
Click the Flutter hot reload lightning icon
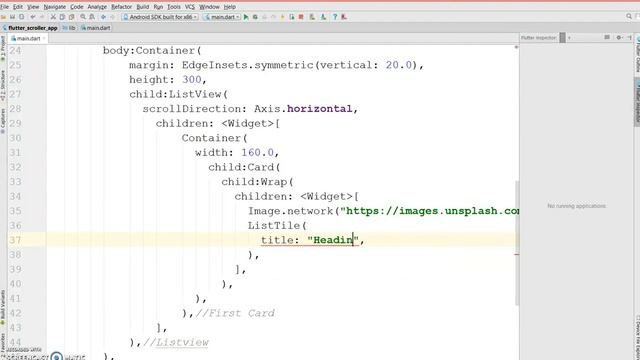282,17
